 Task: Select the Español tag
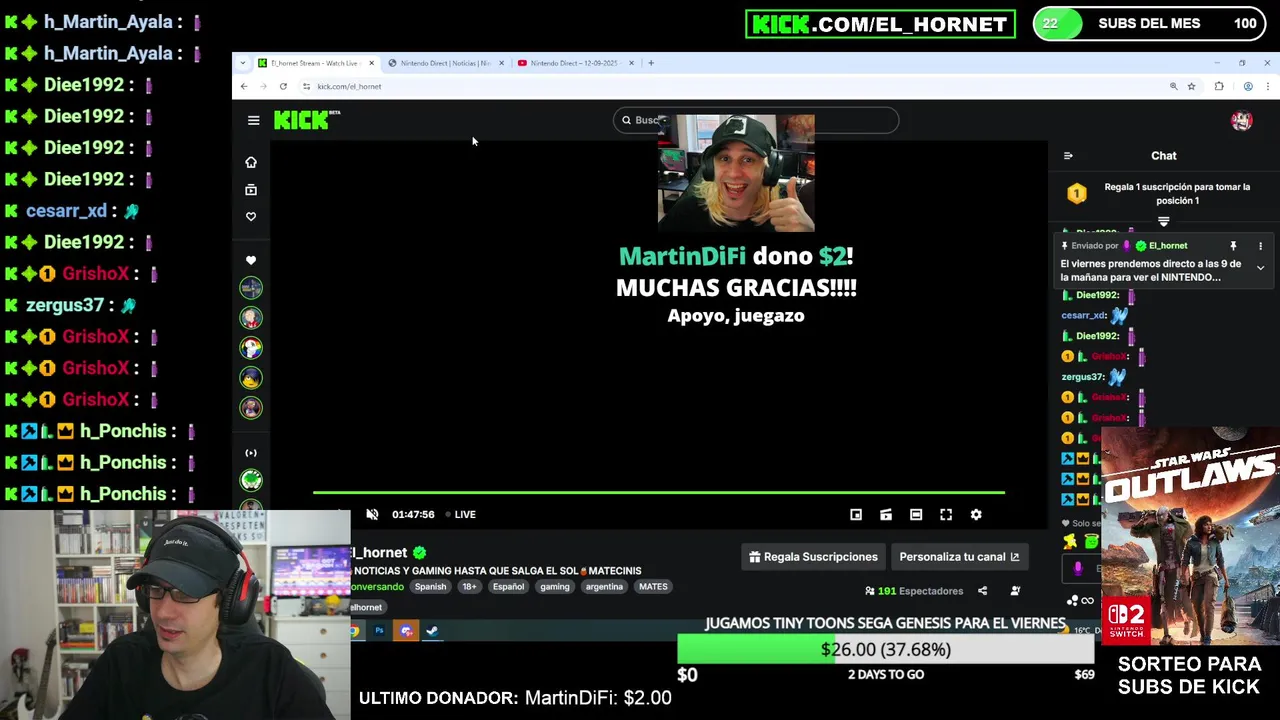tap(508, 587)
